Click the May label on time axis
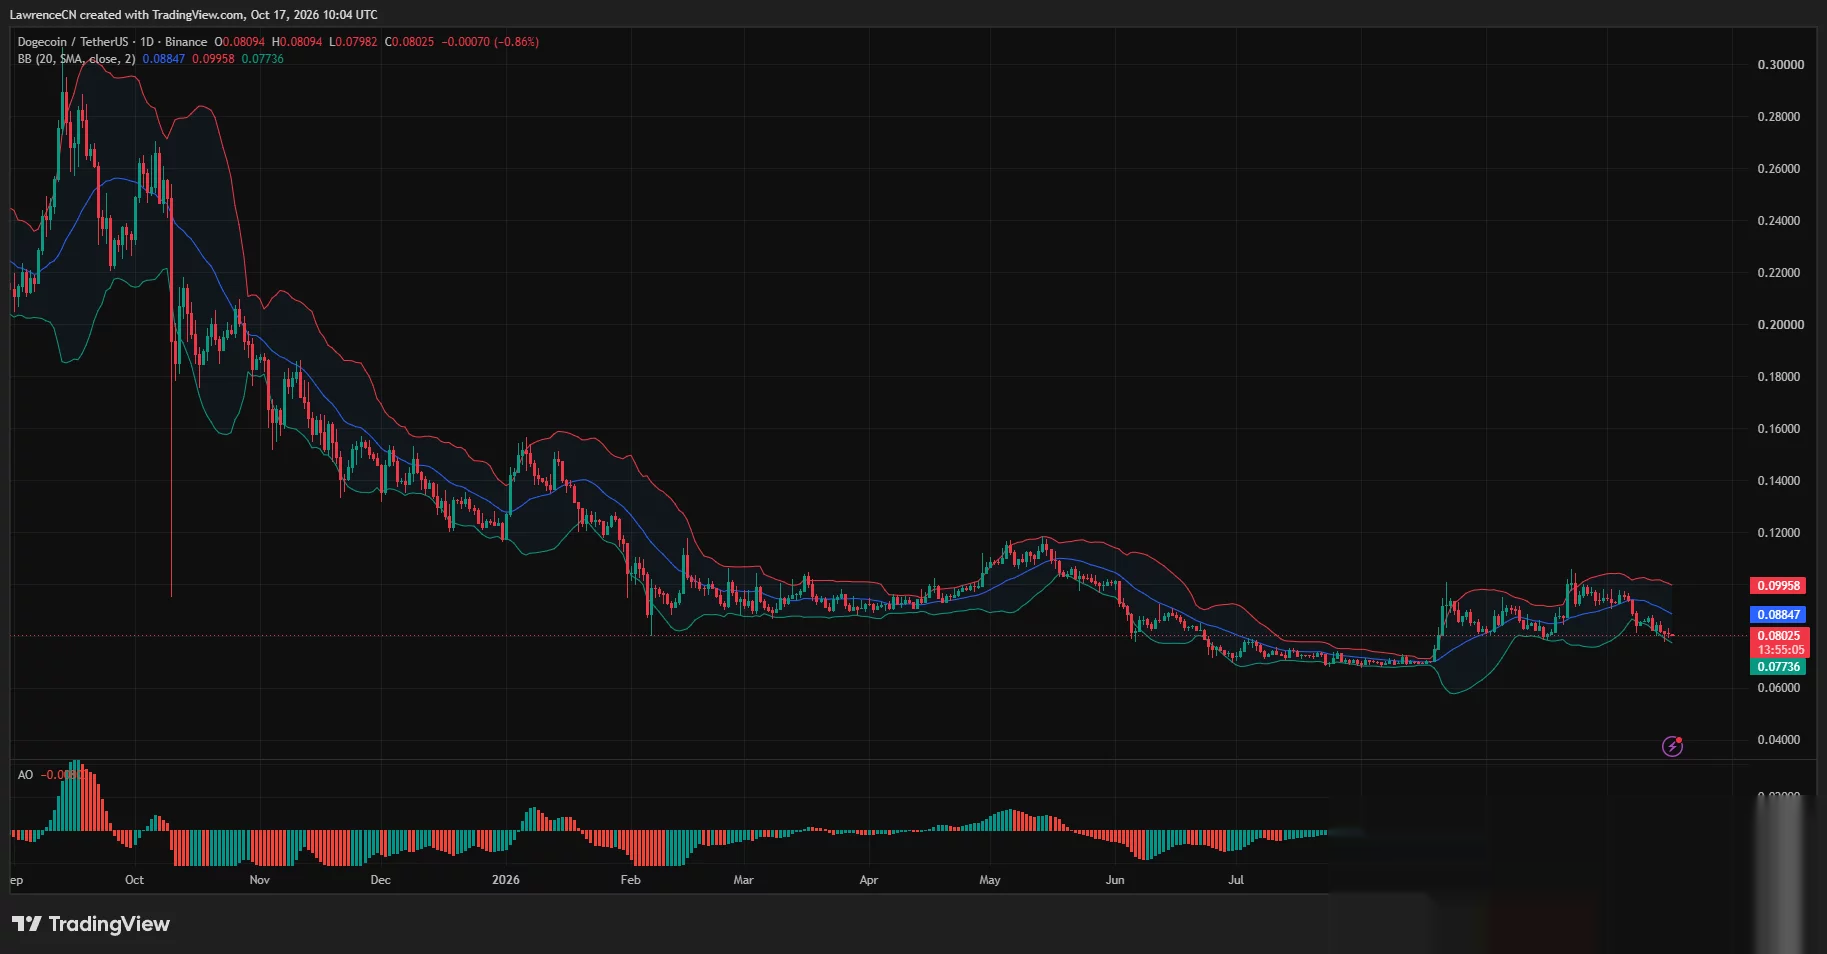The image size is (1827, 954). point(989,880)
